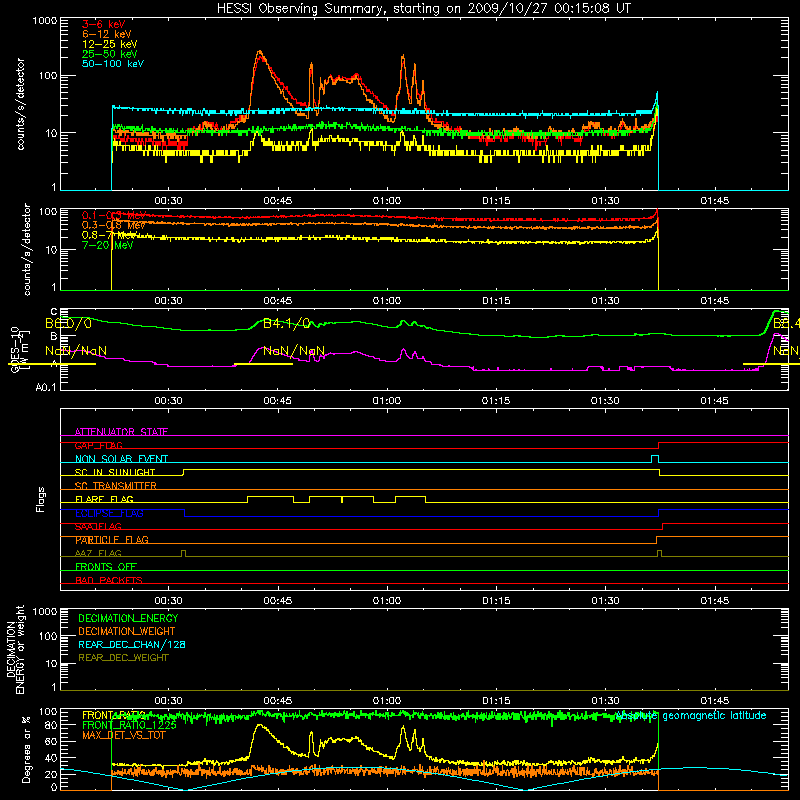This screenshot has height=800, width=800.
Task: Click the SC_TRANSMITTER flag label
Action: 116,486
